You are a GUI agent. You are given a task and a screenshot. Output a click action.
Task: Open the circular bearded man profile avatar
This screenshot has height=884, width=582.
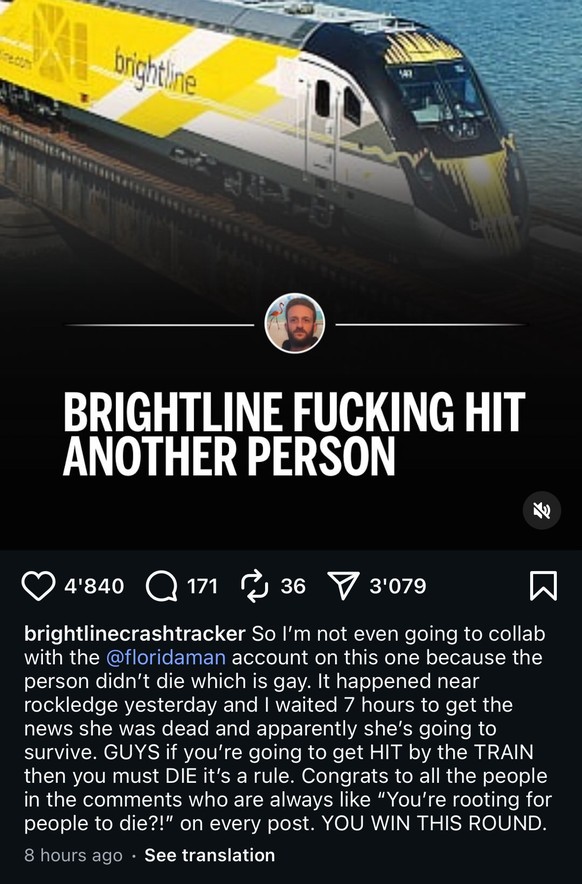(x=294, y=324)
